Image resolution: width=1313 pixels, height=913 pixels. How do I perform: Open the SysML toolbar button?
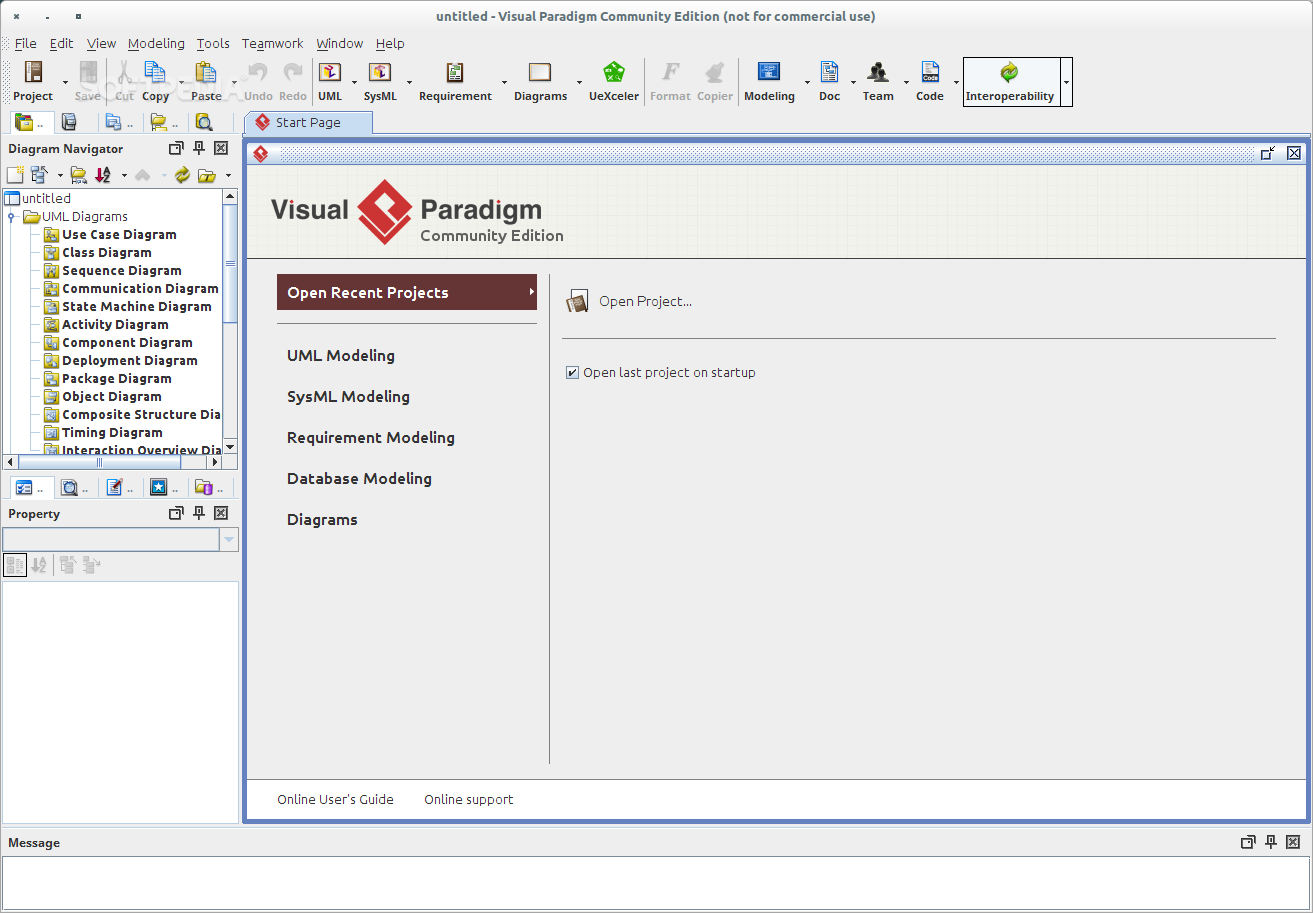pyautogui.click(x=380, y=82)
